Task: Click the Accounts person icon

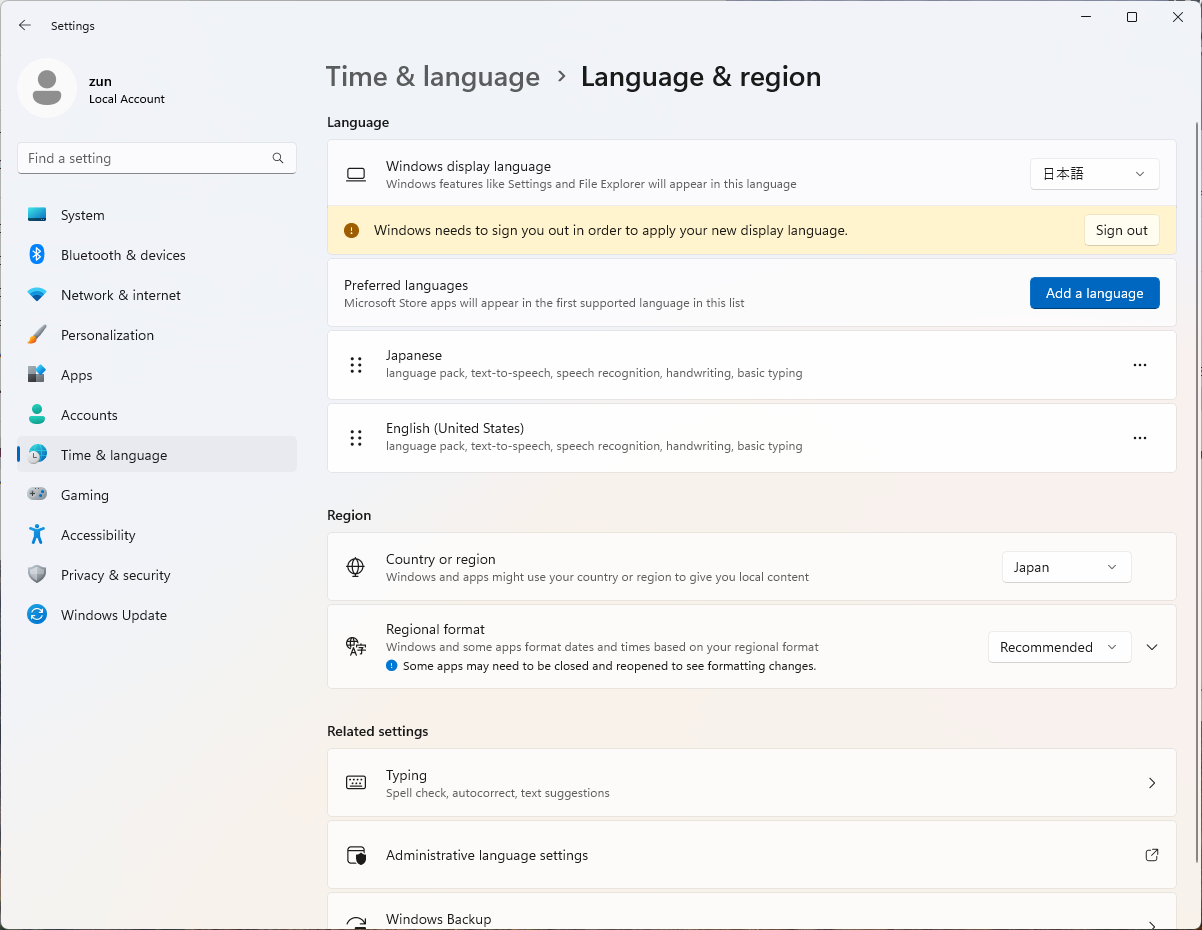Action: (x=37, y=415)
